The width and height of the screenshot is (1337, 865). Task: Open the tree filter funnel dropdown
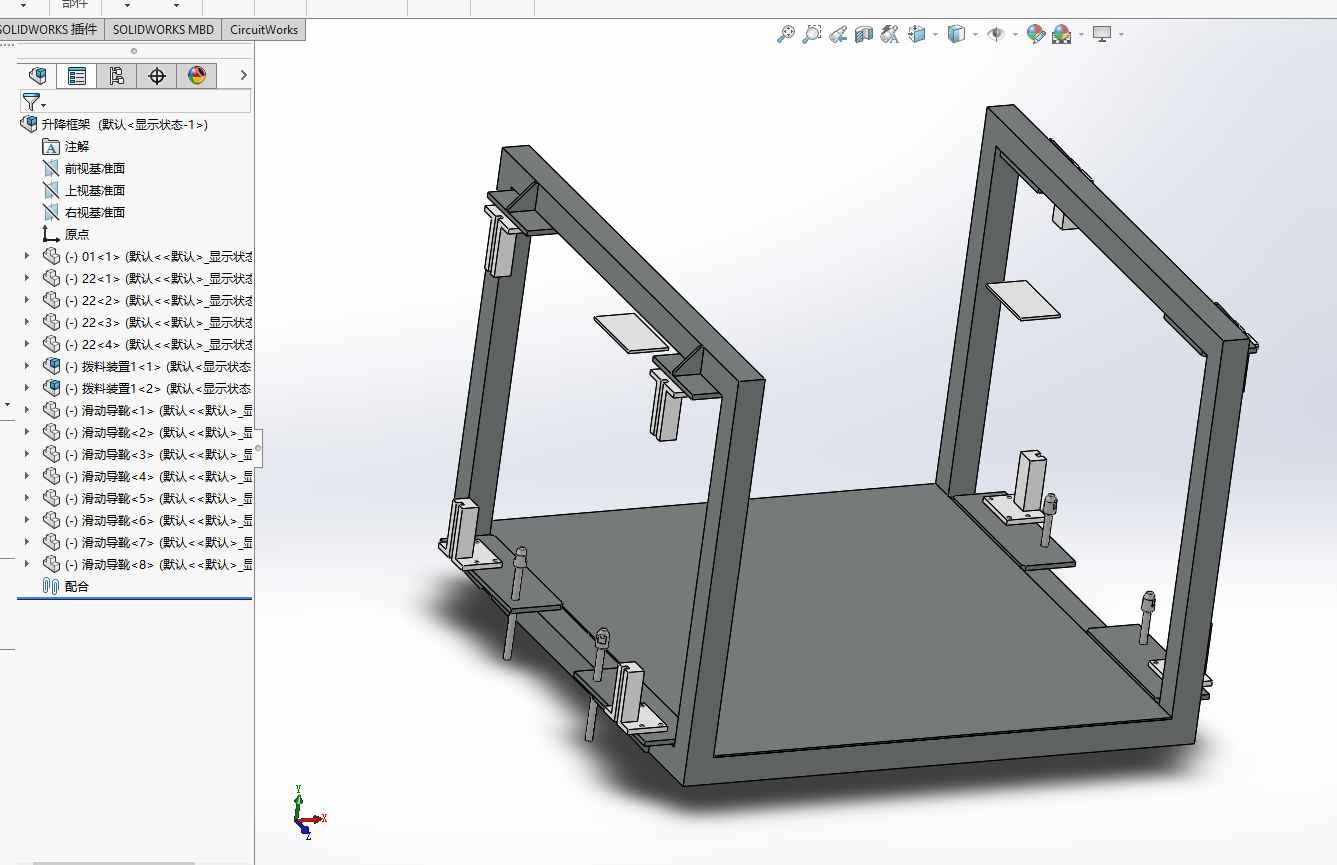(34, 102)
